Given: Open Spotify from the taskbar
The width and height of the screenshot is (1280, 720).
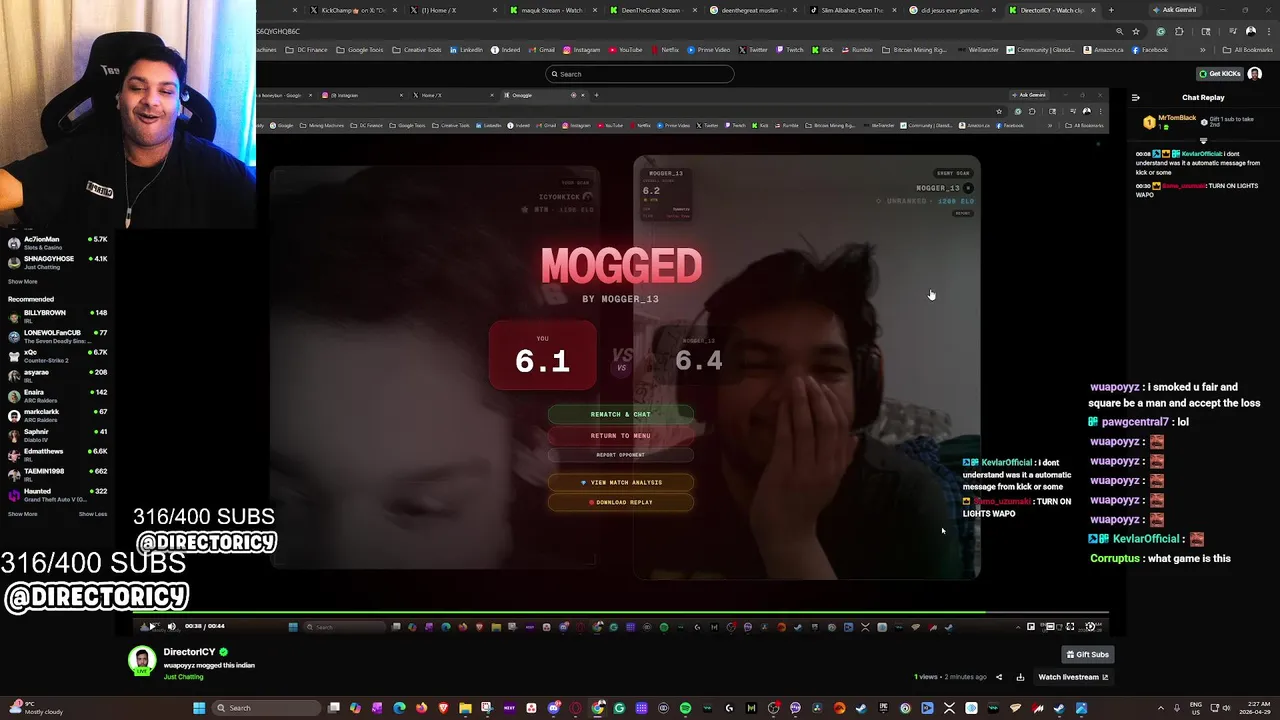Looking at the screenshot, I should click(685, 708).
